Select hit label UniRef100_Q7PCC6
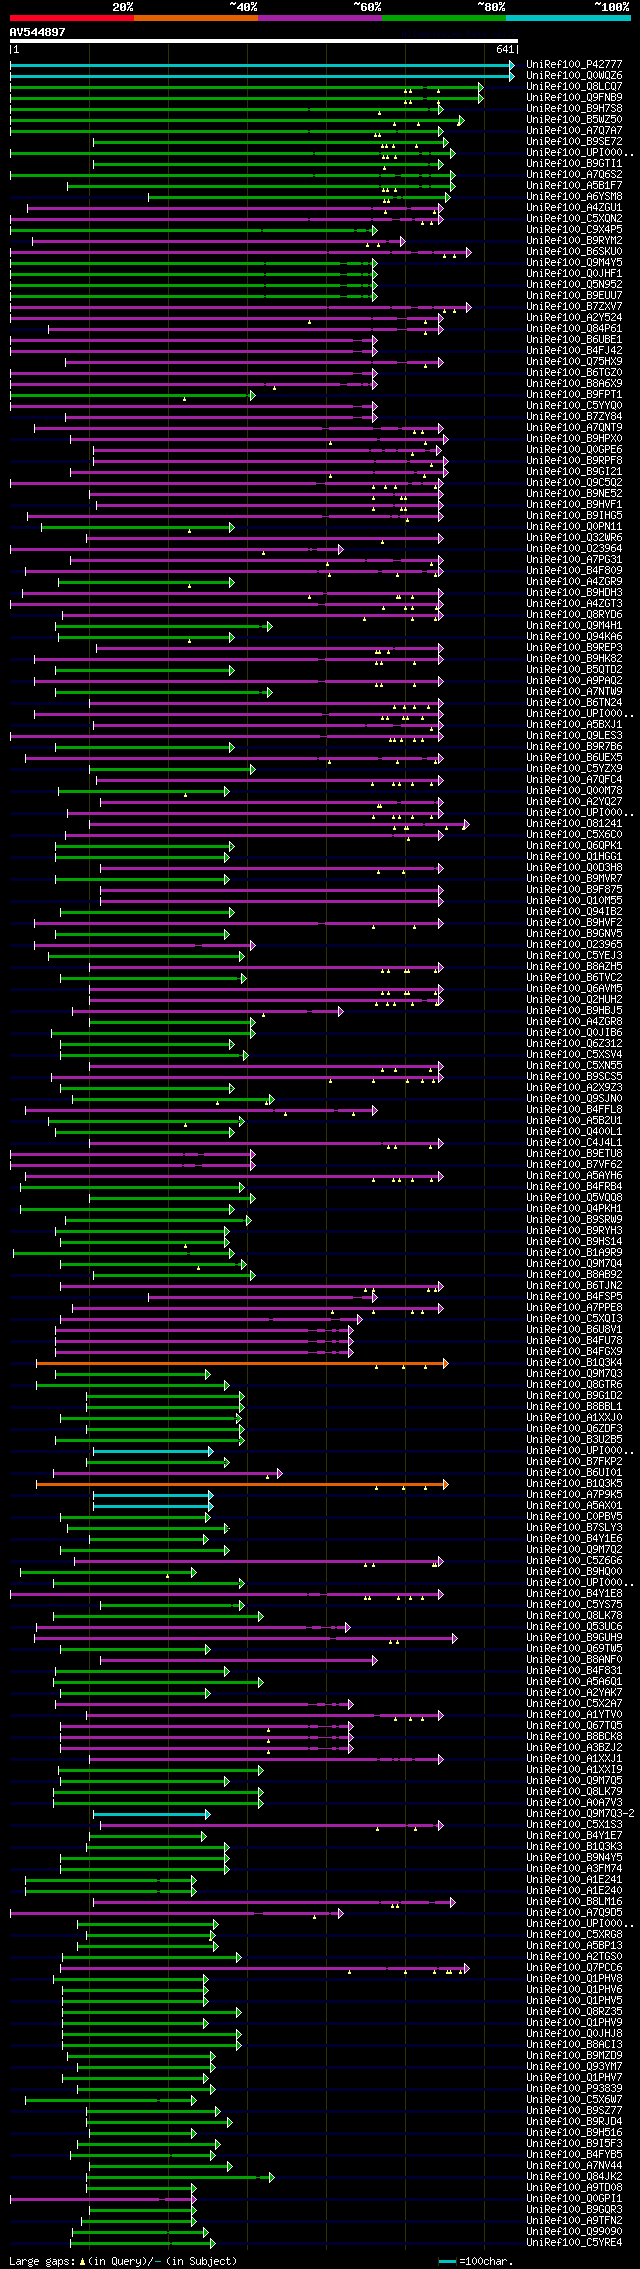The height and width of the screenshot is (2269, 640). tap(574, 1968)
